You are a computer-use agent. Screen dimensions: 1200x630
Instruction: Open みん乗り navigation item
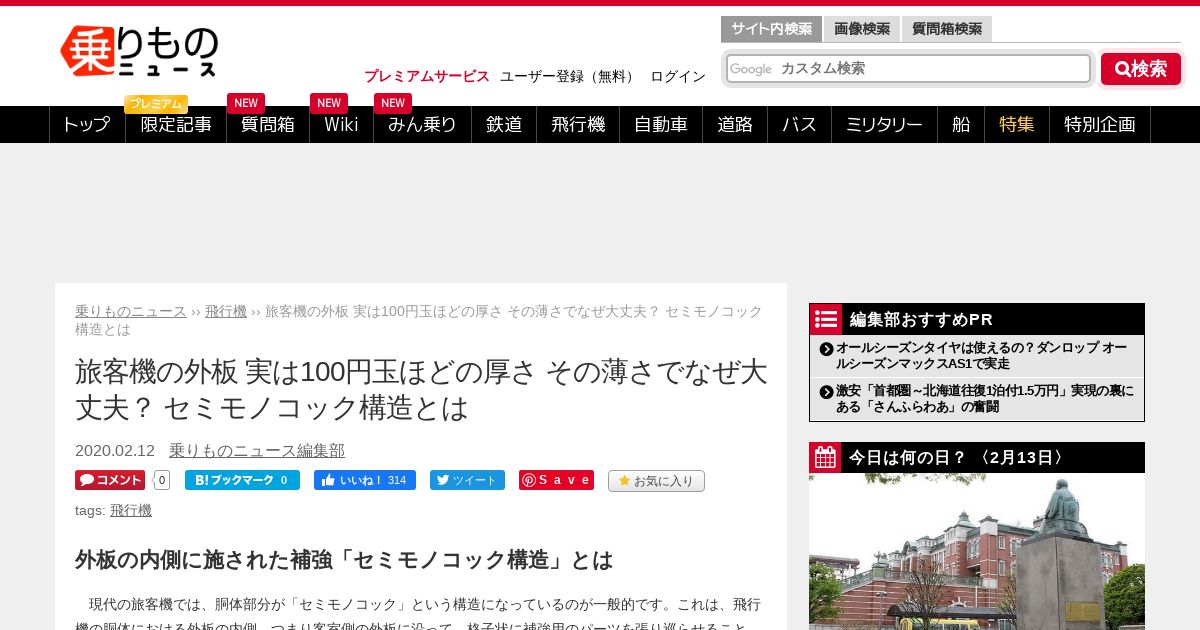coord(422,124)
